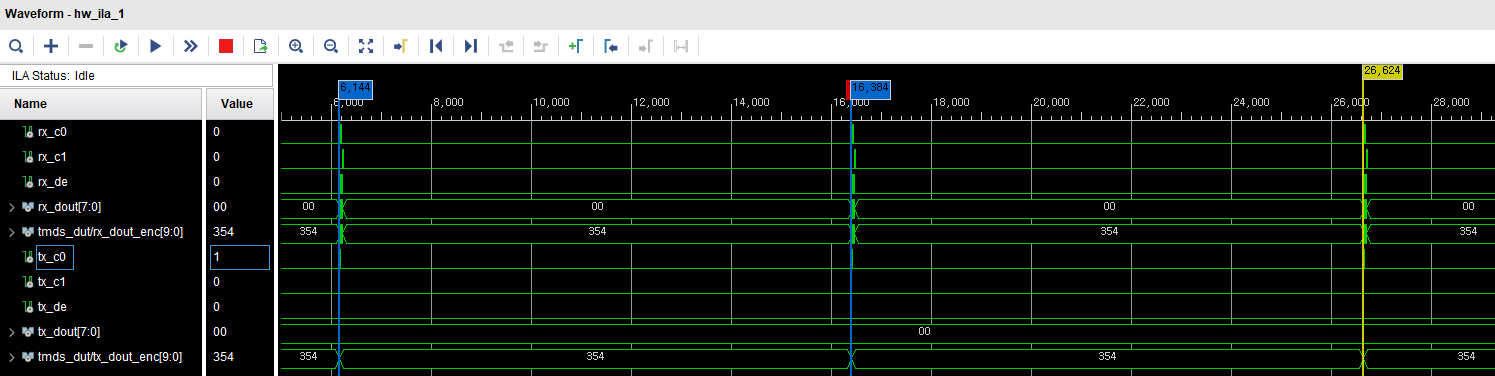1495x376 pixels.
Task: Stop the ILA trigger with the red square icon
Action: (226, 46)
